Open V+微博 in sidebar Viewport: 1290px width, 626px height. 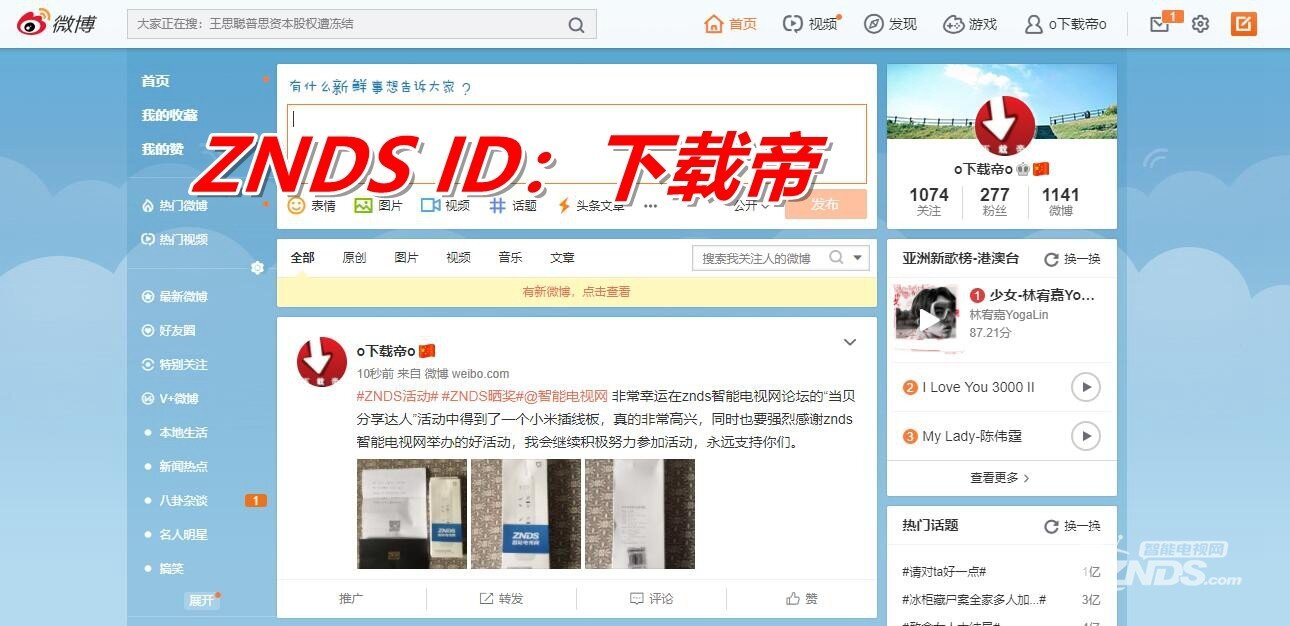click(x=170, y=398)
